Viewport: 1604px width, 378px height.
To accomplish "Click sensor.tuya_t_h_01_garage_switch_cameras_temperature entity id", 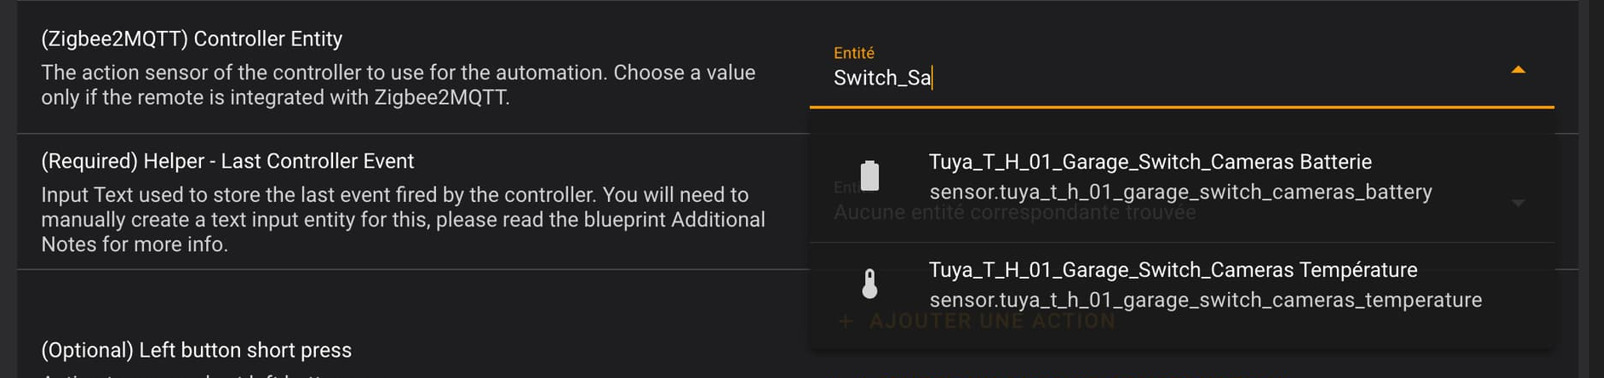I will tap(1205, 300).
